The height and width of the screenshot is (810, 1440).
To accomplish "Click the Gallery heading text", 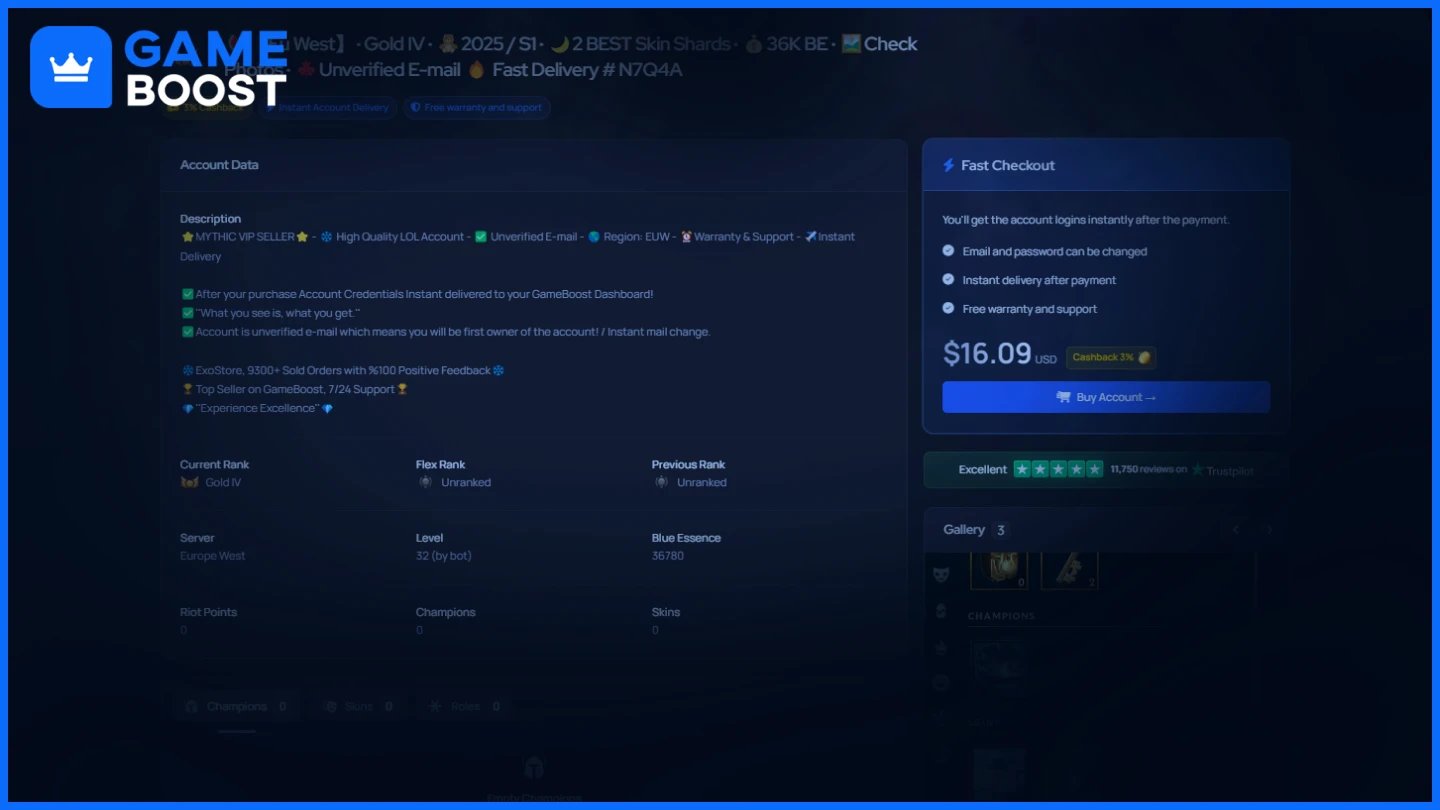I will pyautogui.click(x=964, y=530).
